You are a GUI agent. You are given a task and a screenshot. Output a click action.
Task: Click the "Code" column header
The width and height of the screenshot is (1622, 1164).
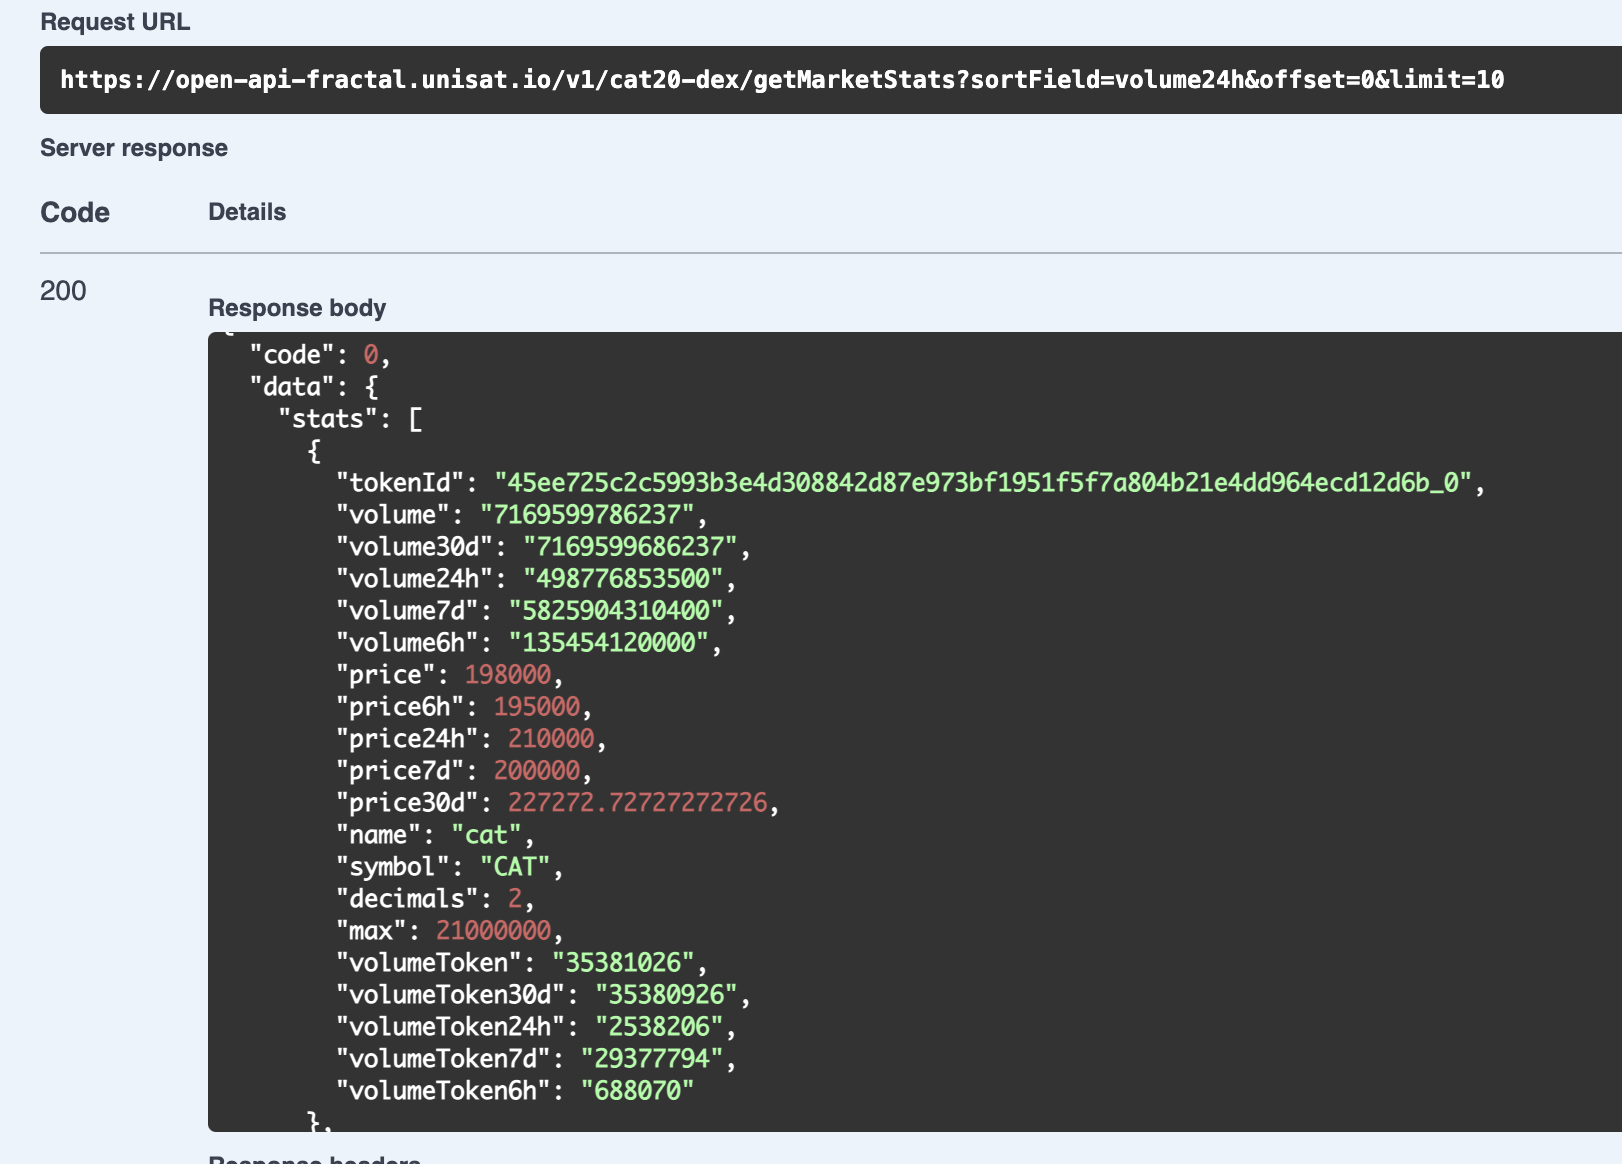(75, 212)
